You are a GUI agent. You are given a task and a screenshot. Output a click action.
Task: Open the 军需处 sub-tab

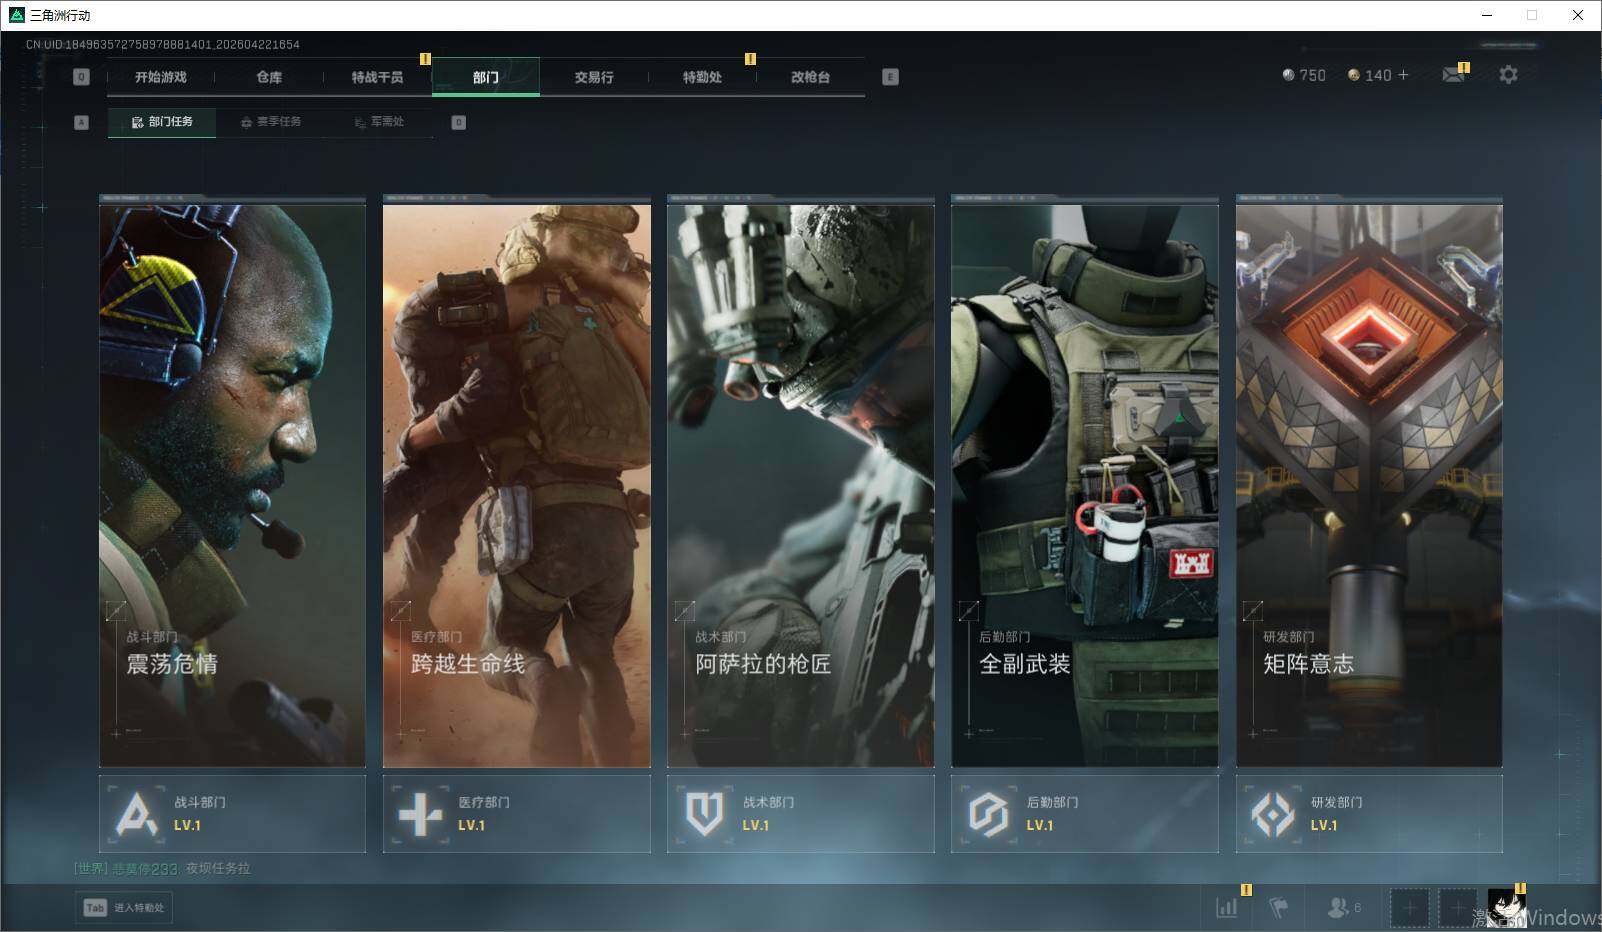(x=379, y=122)
